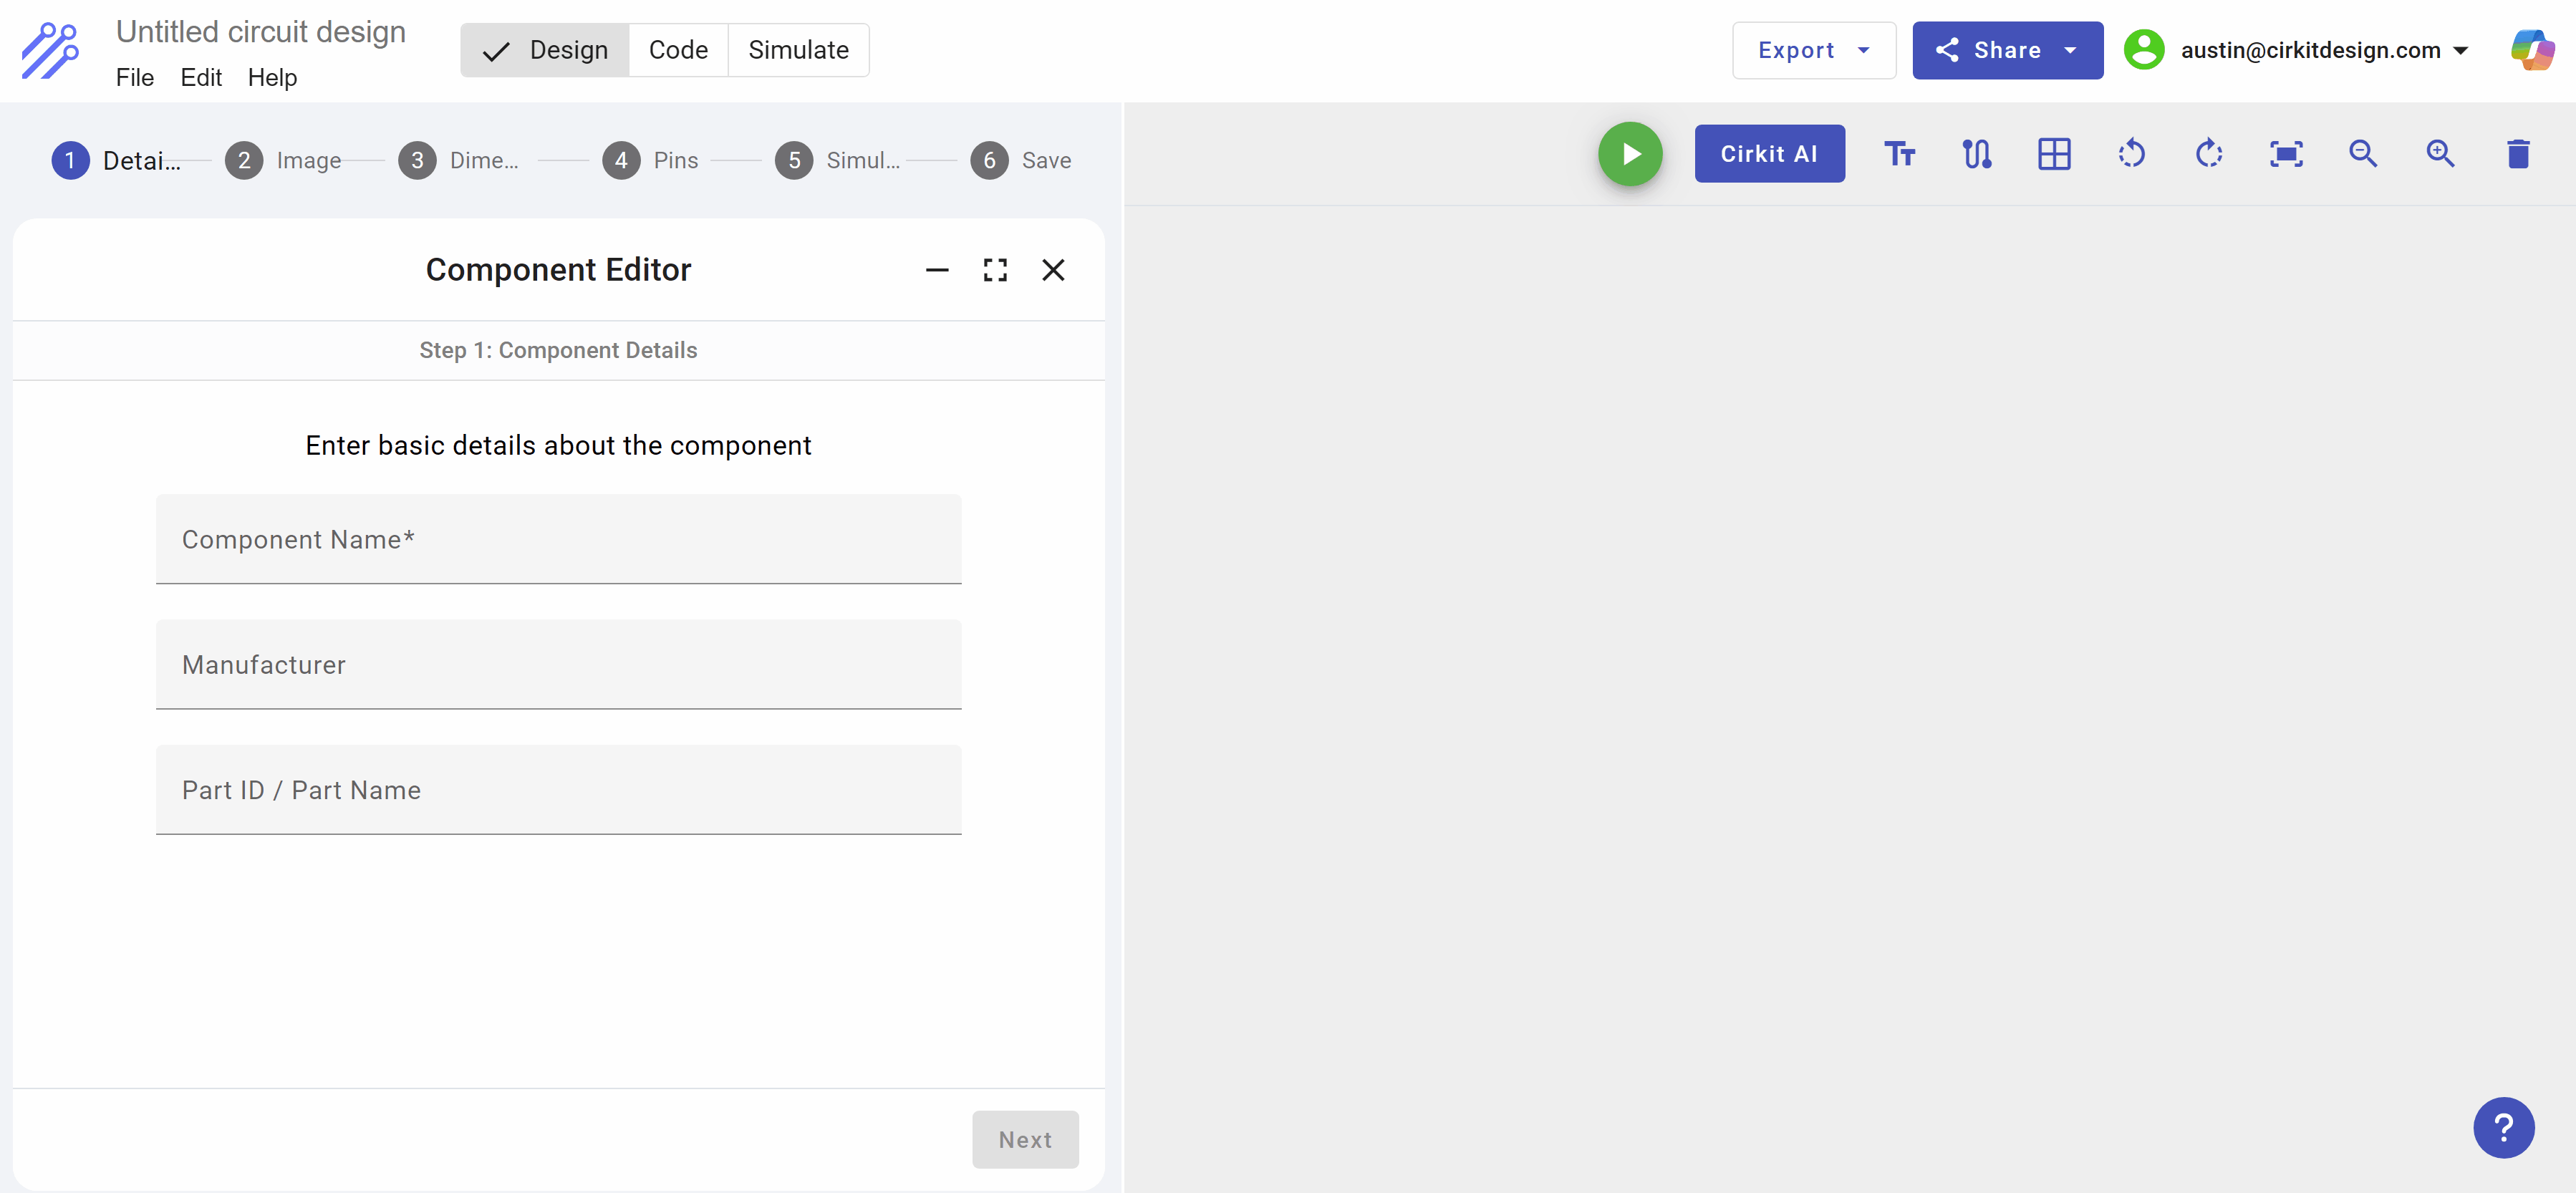Fit design to screen icon

pos(2286,154)
